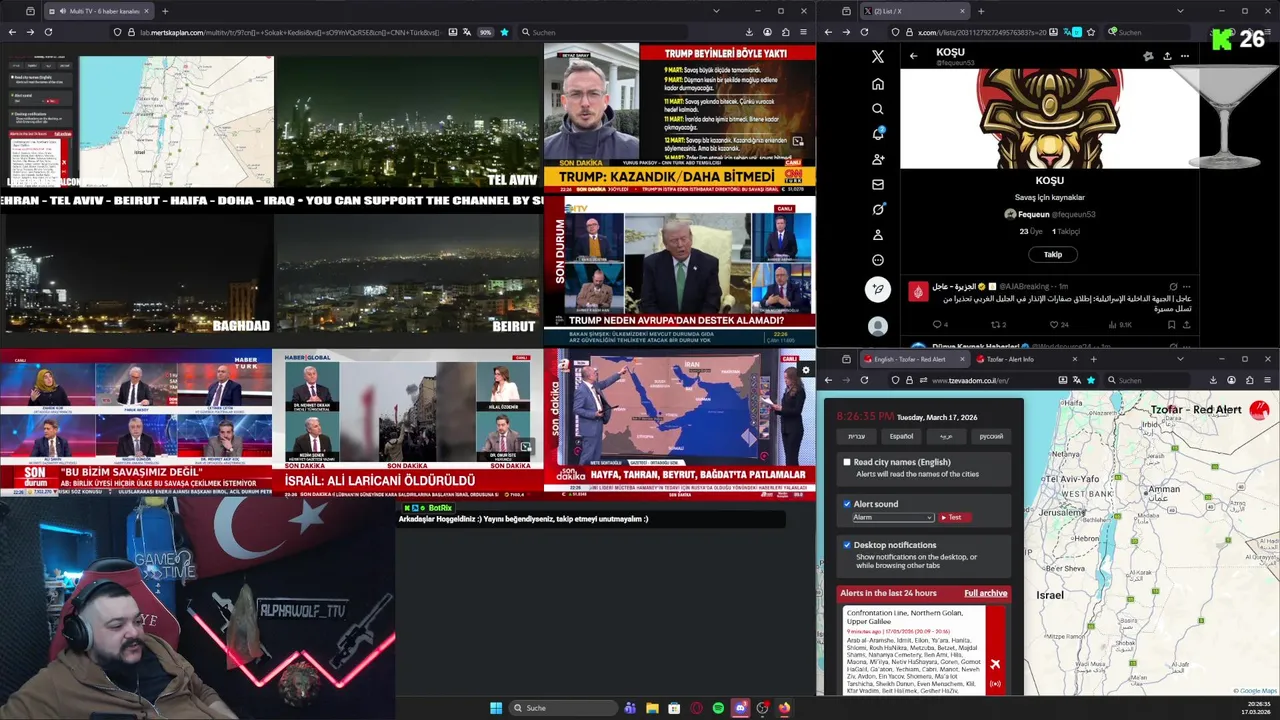
Task: Toggle the Alert sound checkbox
Action: coord(847,504)
